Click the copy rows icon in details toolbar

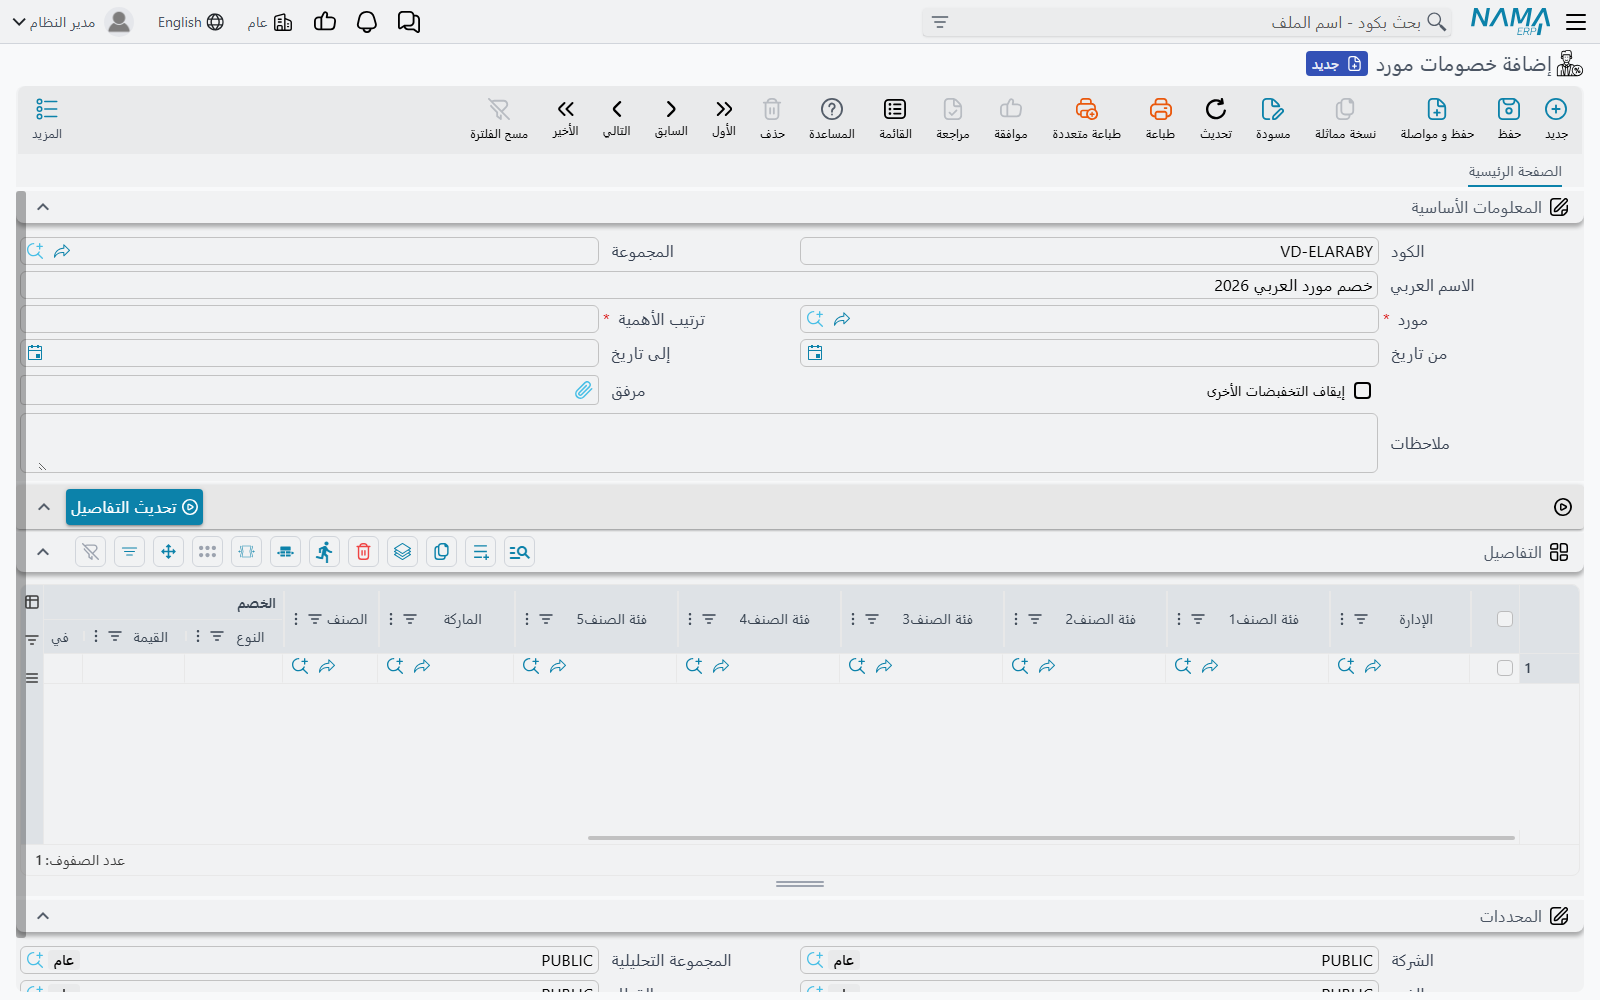click(x=441, y=552)
